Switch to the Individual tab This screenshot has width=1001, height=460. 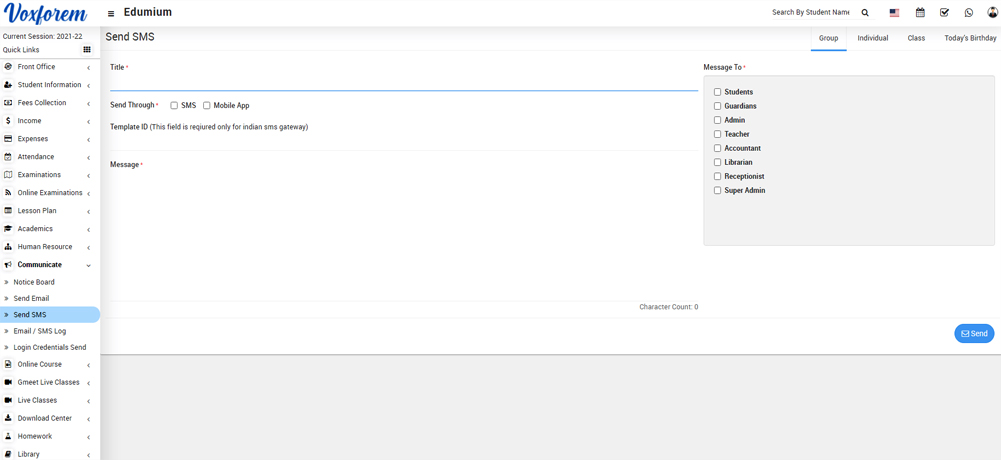[872, 38]
